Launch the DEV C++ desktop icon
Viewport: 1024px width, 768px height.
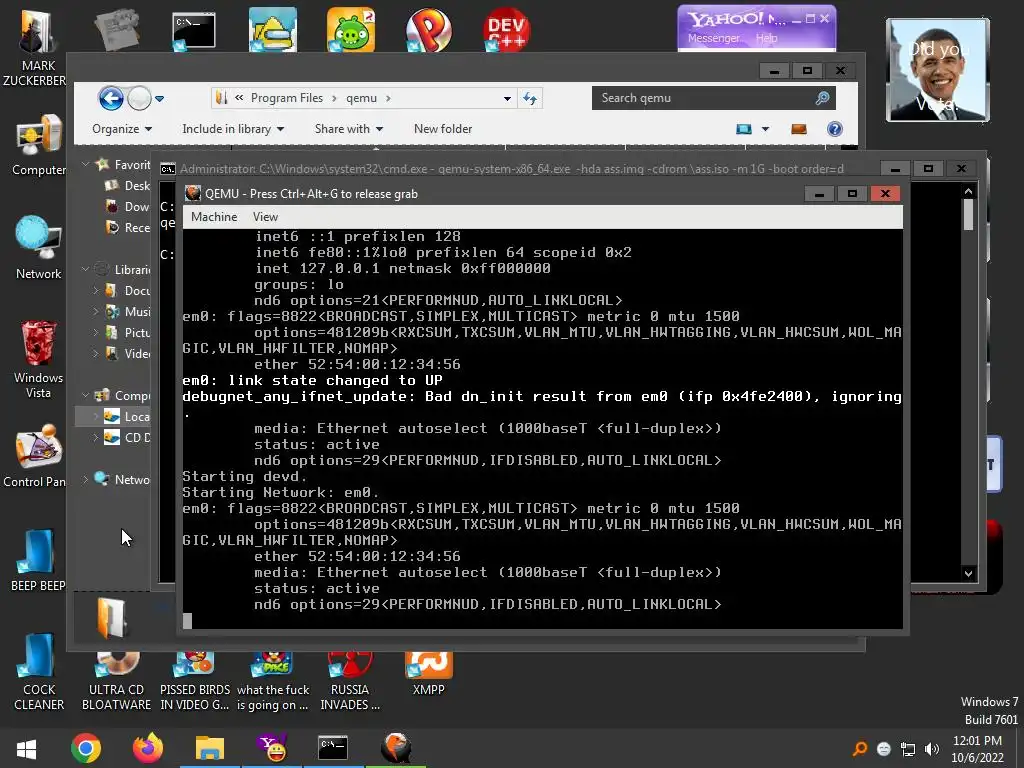(506, 29)
